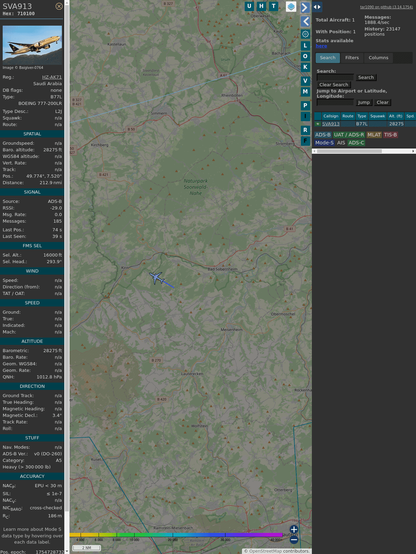Toggle the O map button
This screenshot has width=416, height=554.
[305, 56]
